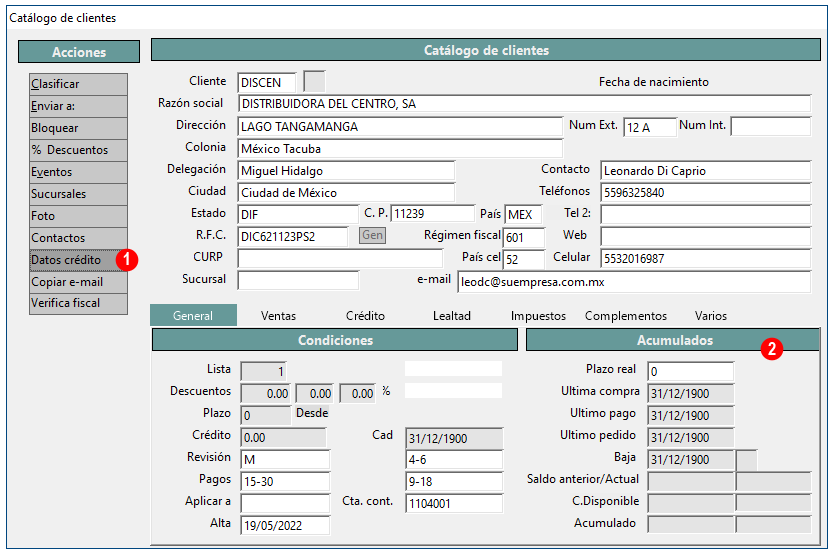
Task: Click the field containing 9-18
Action: coord(454,482)
